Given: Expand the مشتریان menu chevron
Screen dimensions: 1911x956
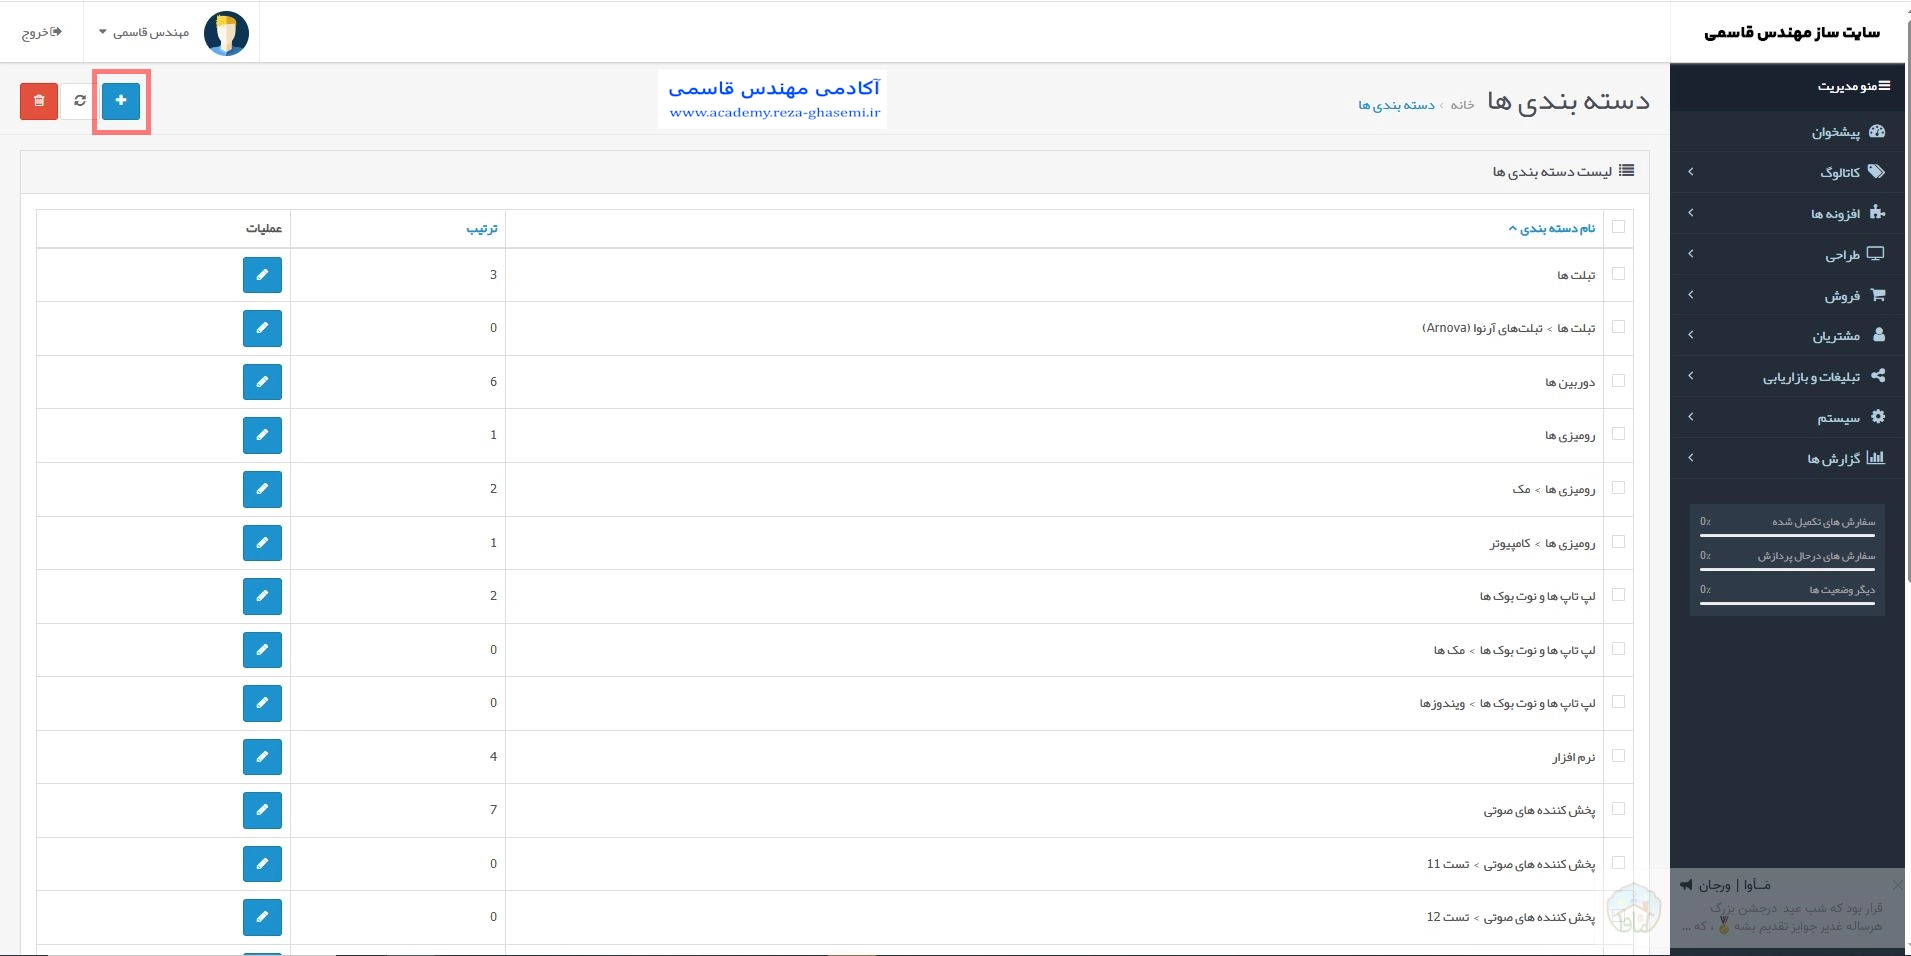Looking at the screenshot, I should click(1691, 335).
